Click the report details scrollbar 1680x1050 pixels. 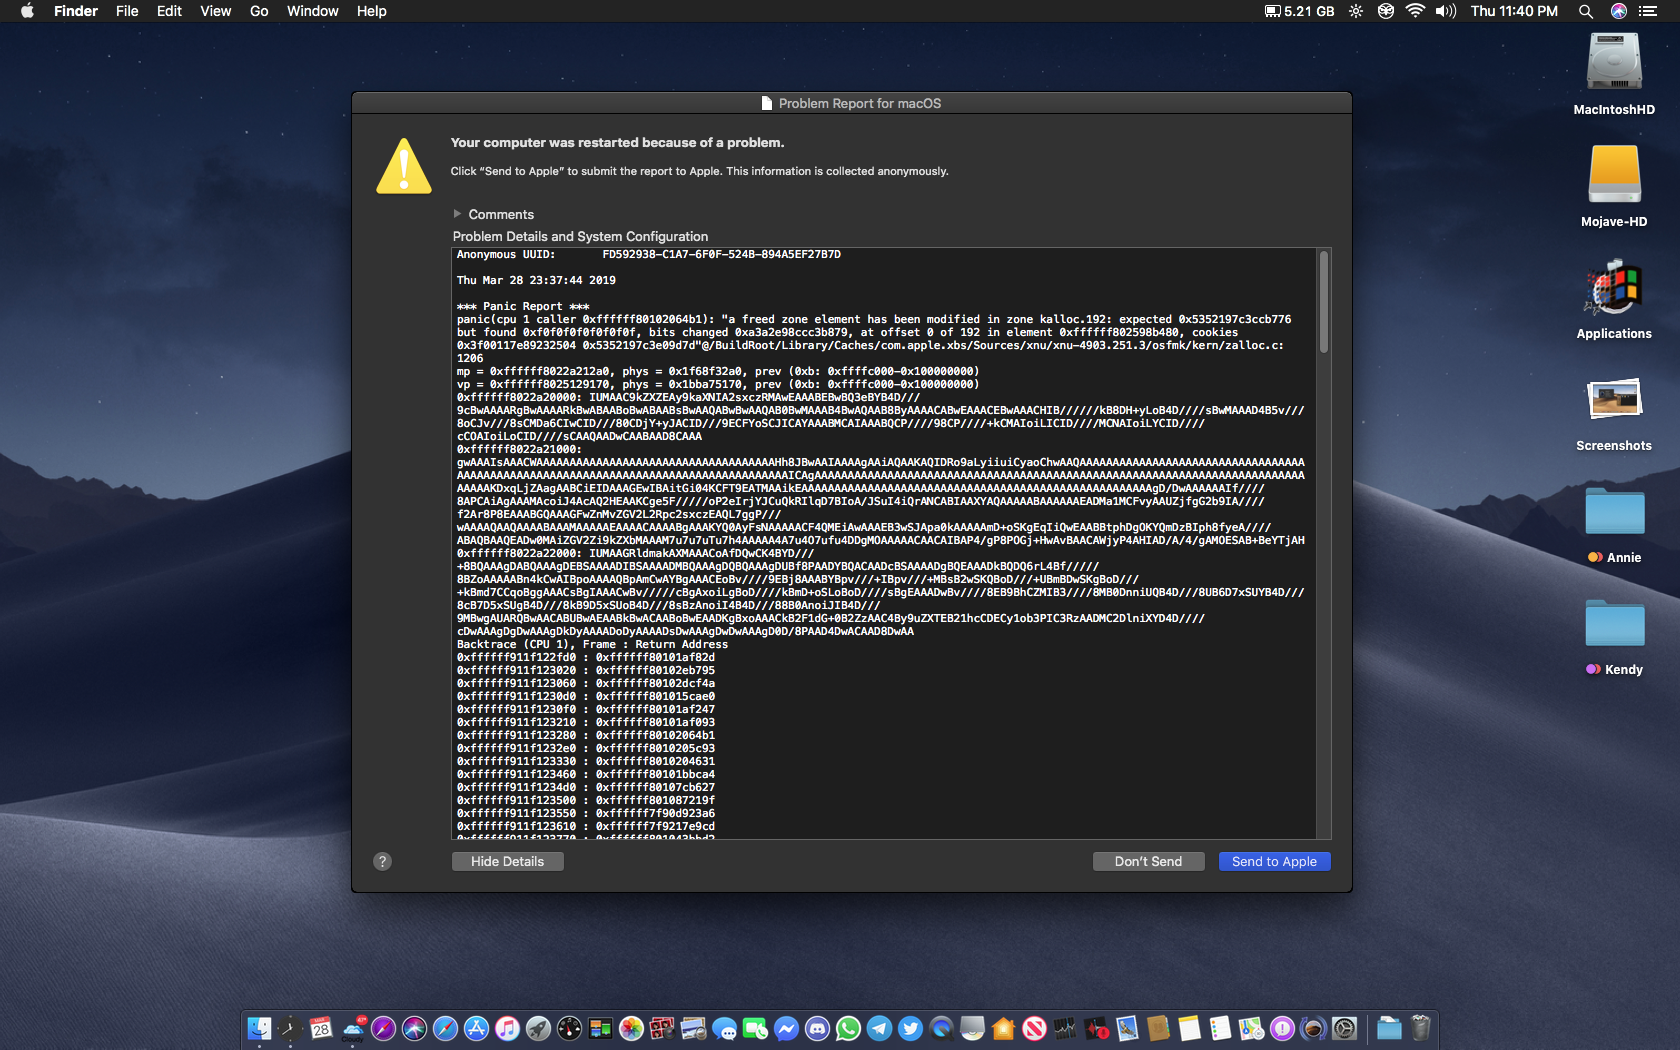tap(1323, 302)
